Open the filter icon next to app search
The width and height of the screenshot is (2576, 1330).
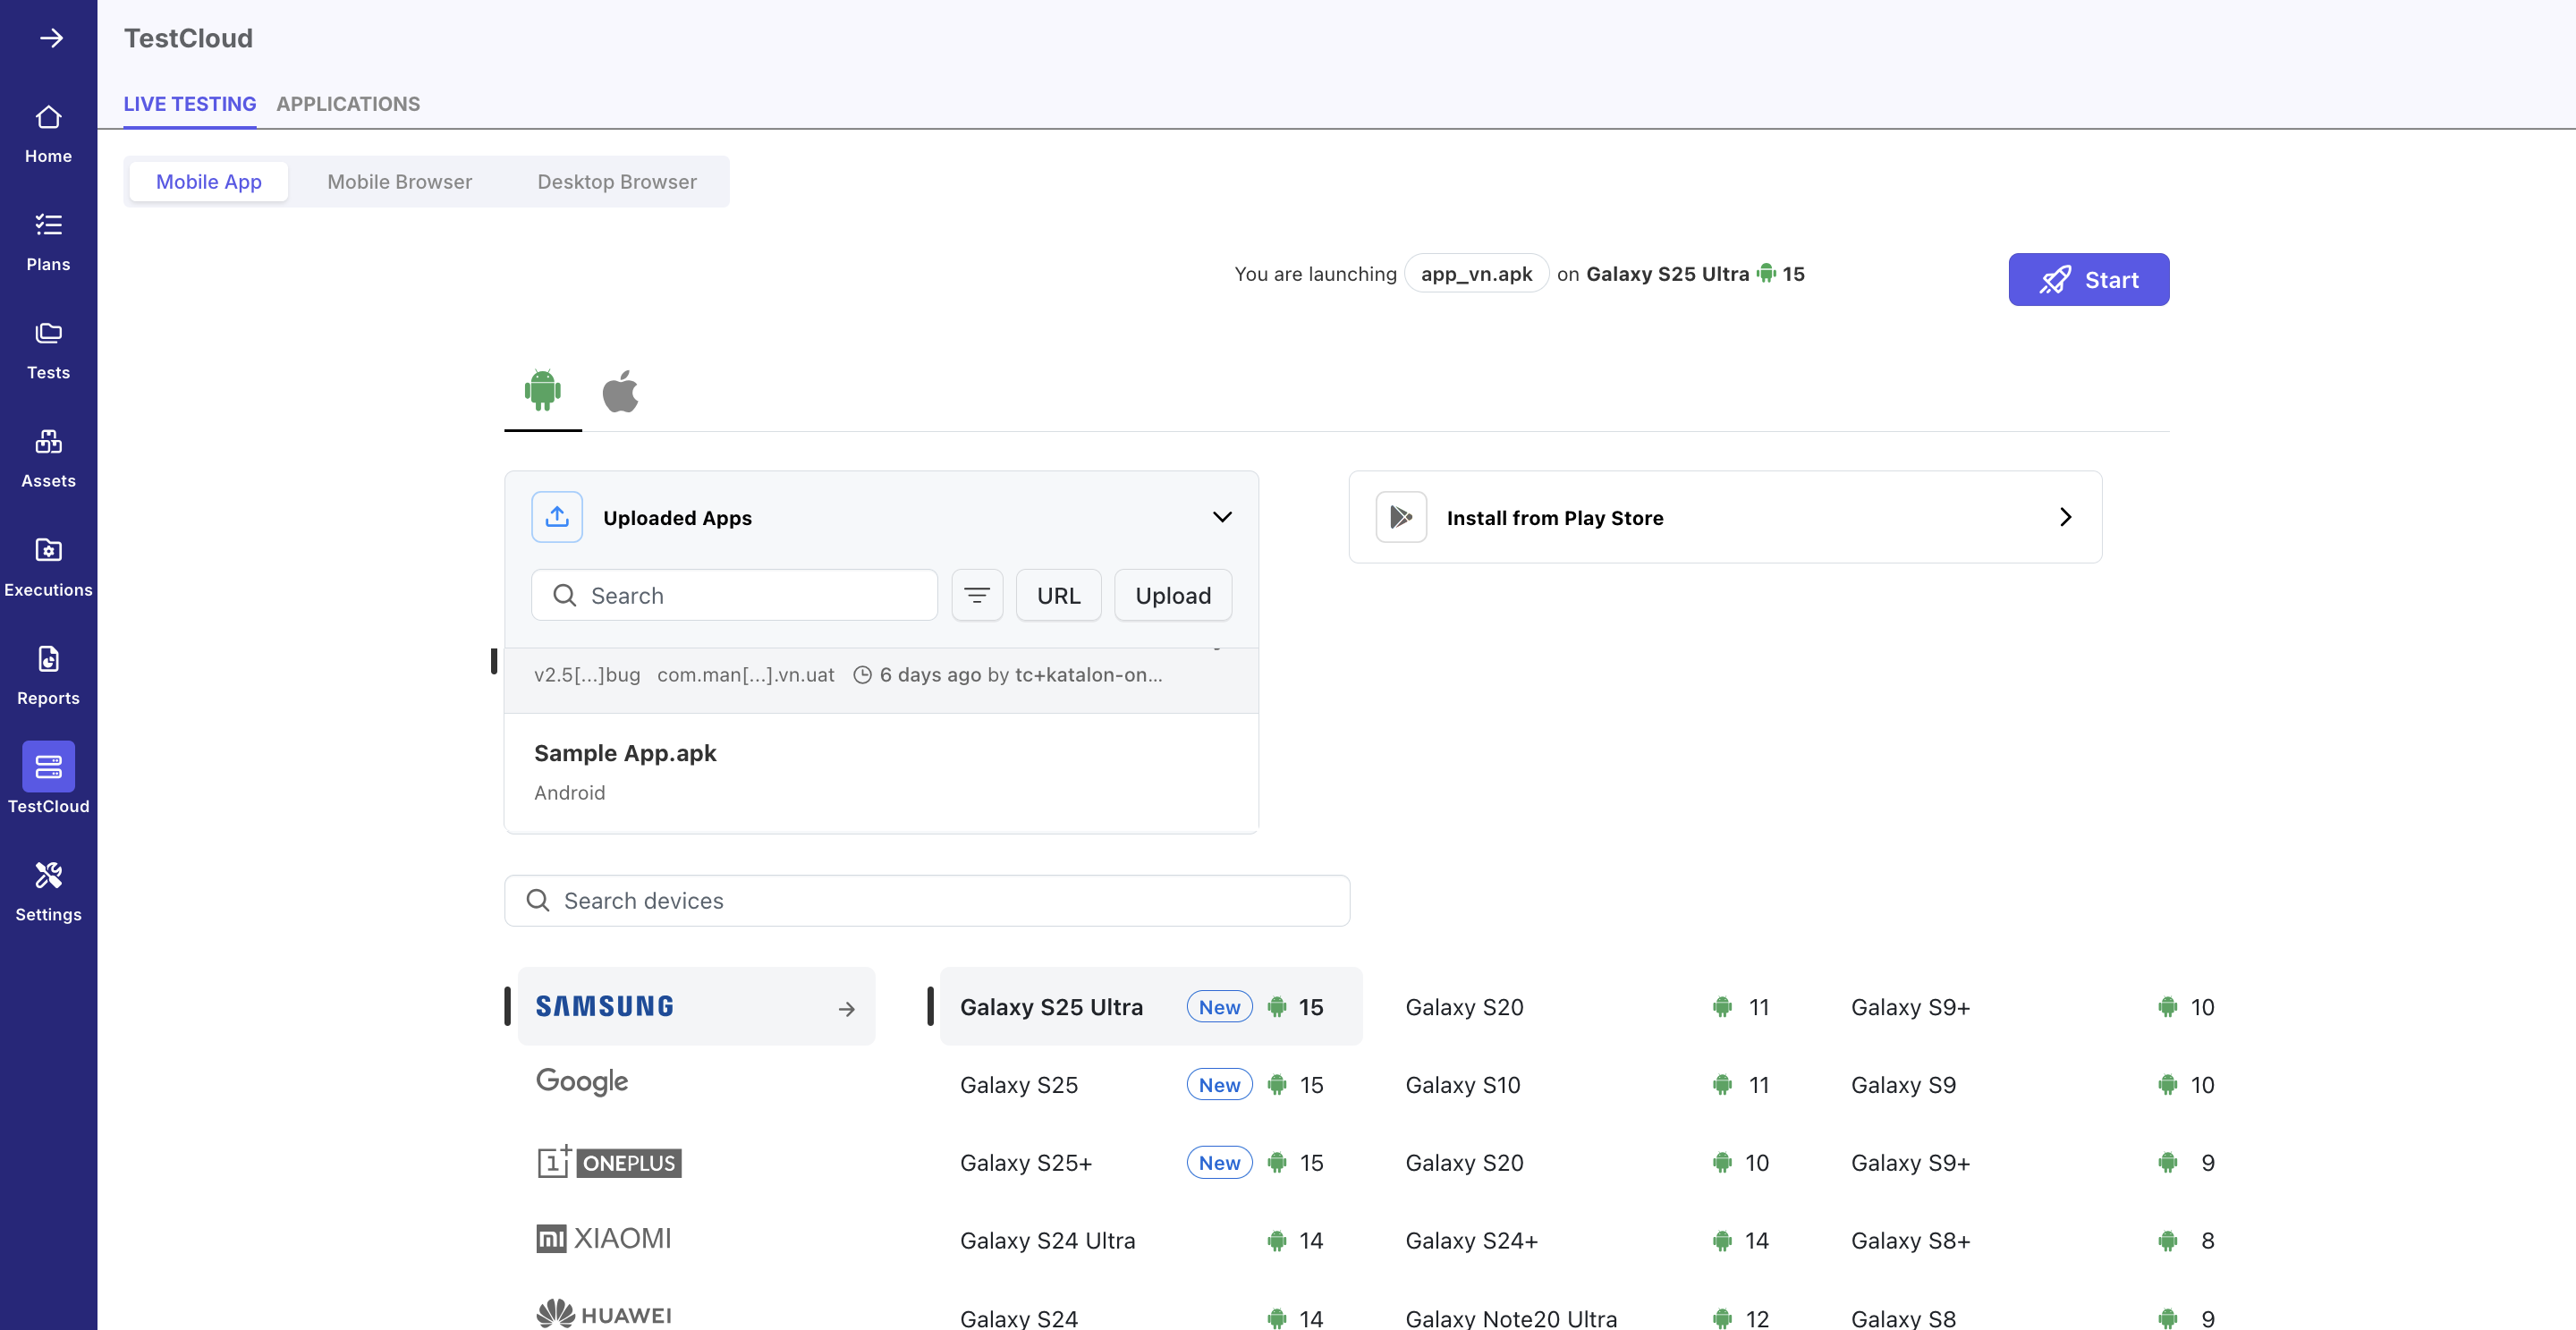[977, 595]
